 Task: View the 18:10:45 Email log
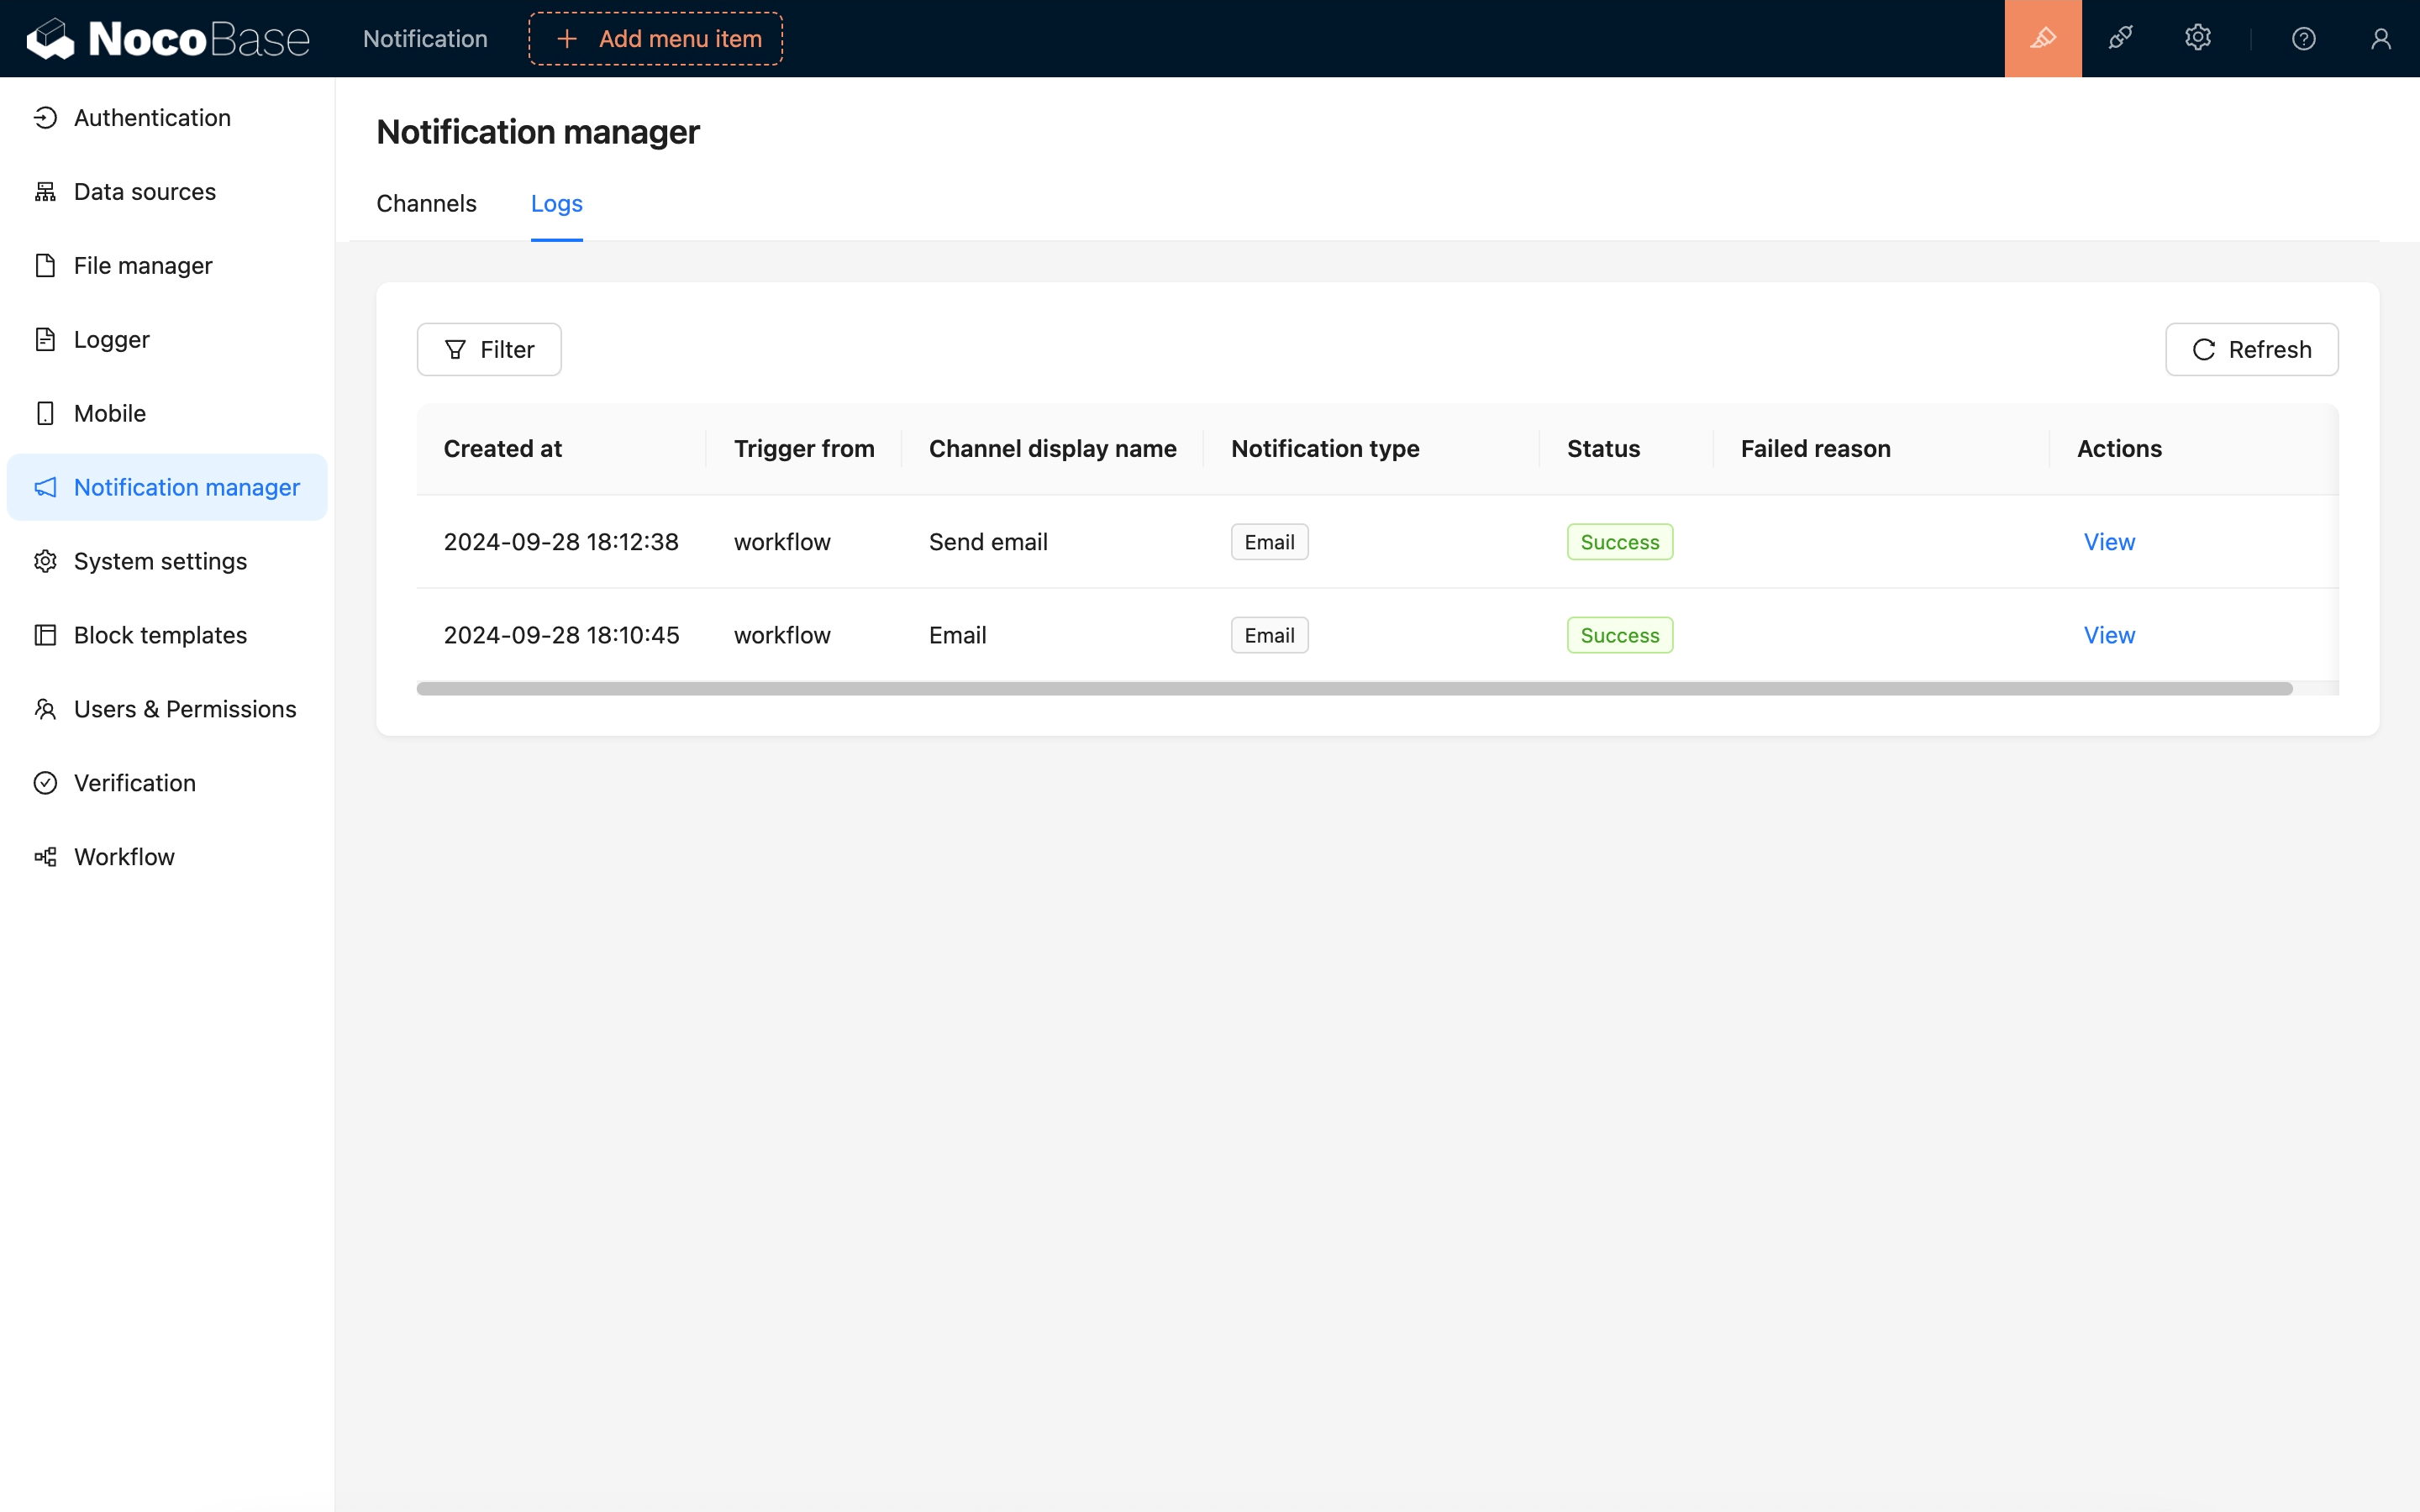2108,635
